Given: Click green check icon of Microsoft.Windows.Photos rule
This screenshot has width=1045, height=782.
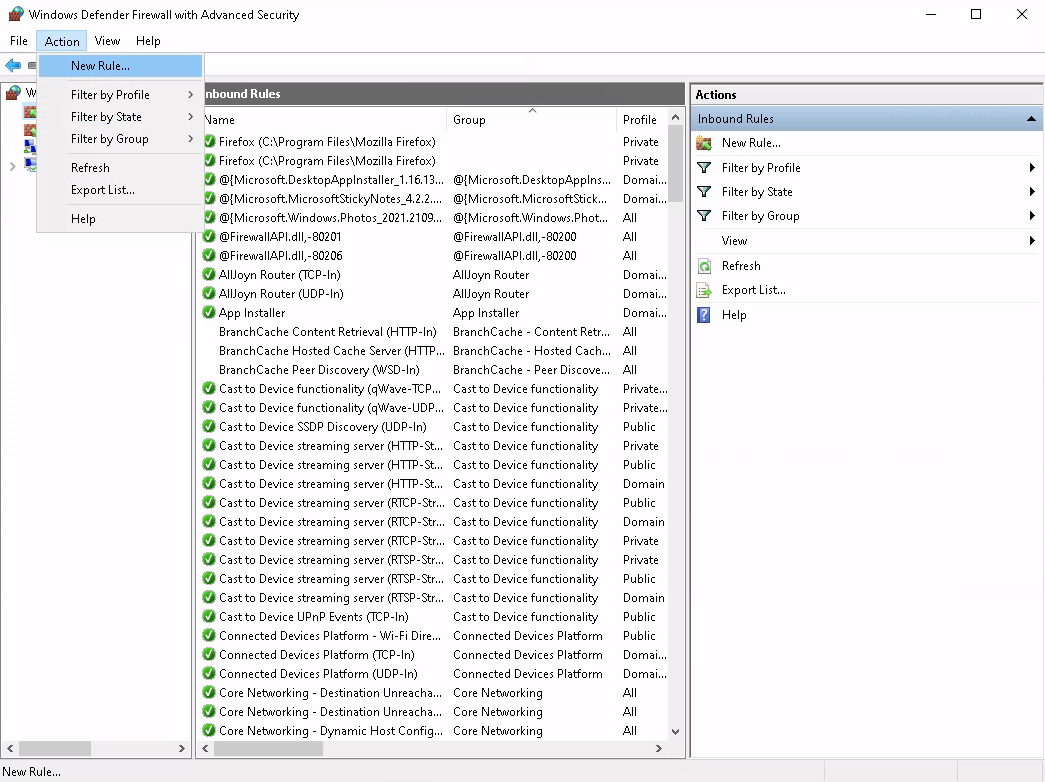Looking at the screenshot, I should [209, 217].
